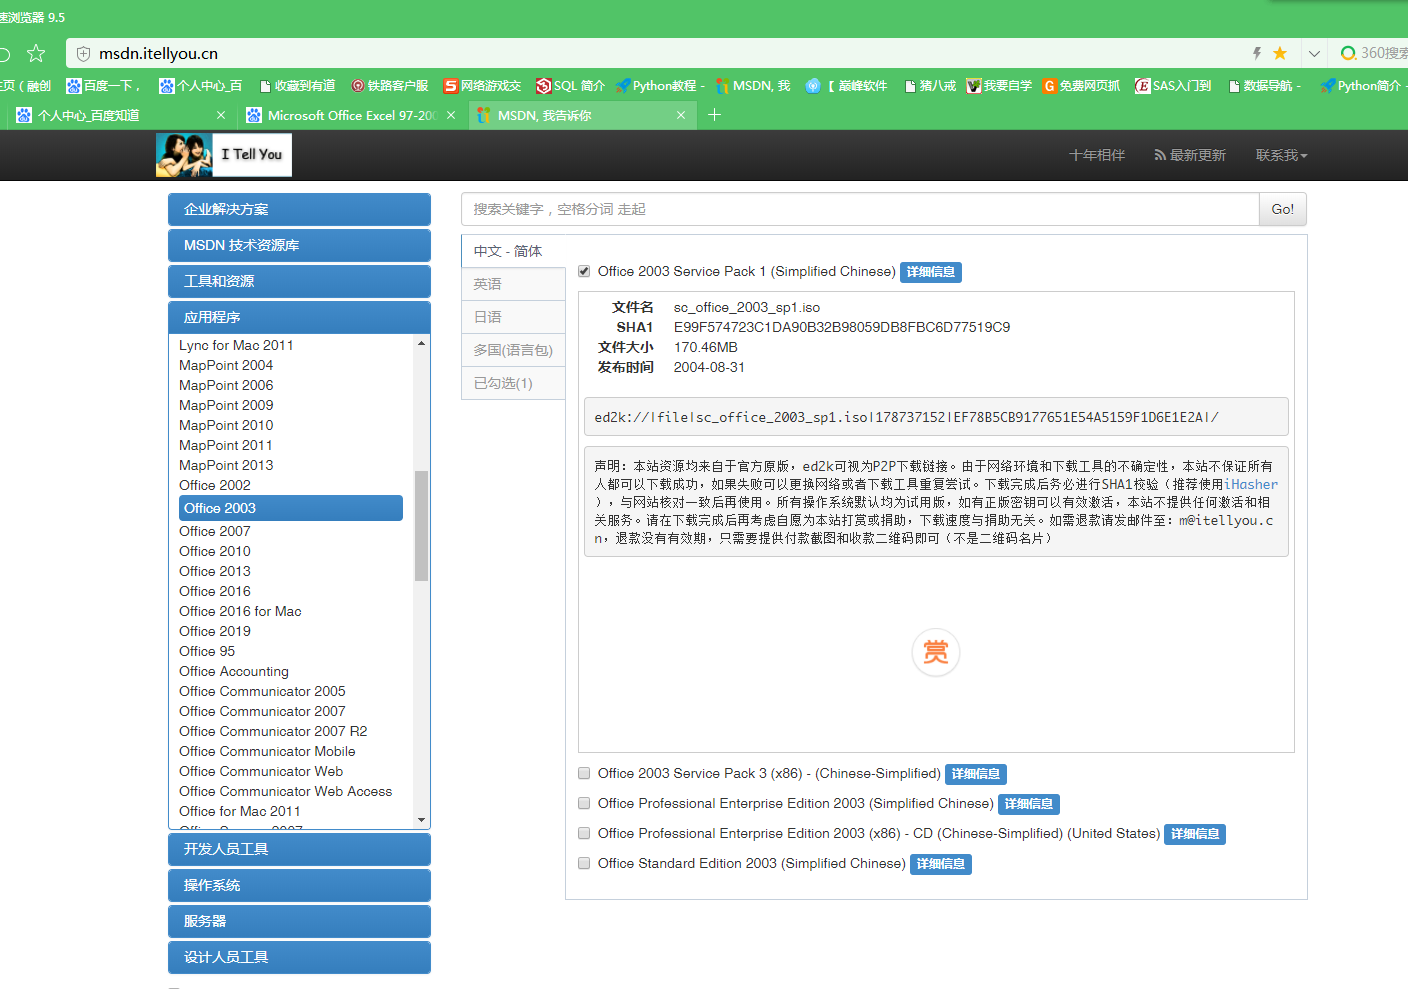The height and width of the screenshot is (989, 1408).
Task: Select the 多国(语言包) language tab
Action: tap(513, 350)
